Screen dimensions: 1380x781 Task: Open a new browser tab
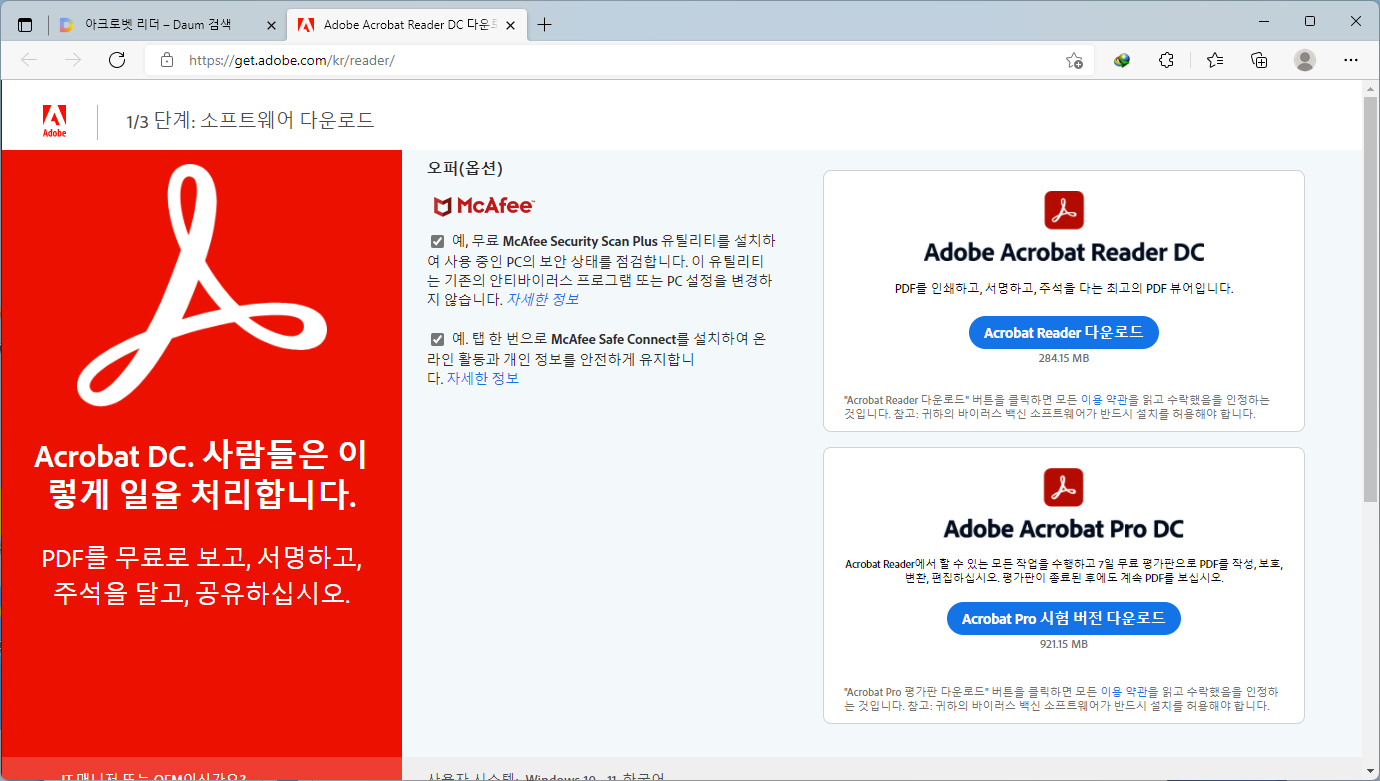pyautogui.click(x=544, y=25)
